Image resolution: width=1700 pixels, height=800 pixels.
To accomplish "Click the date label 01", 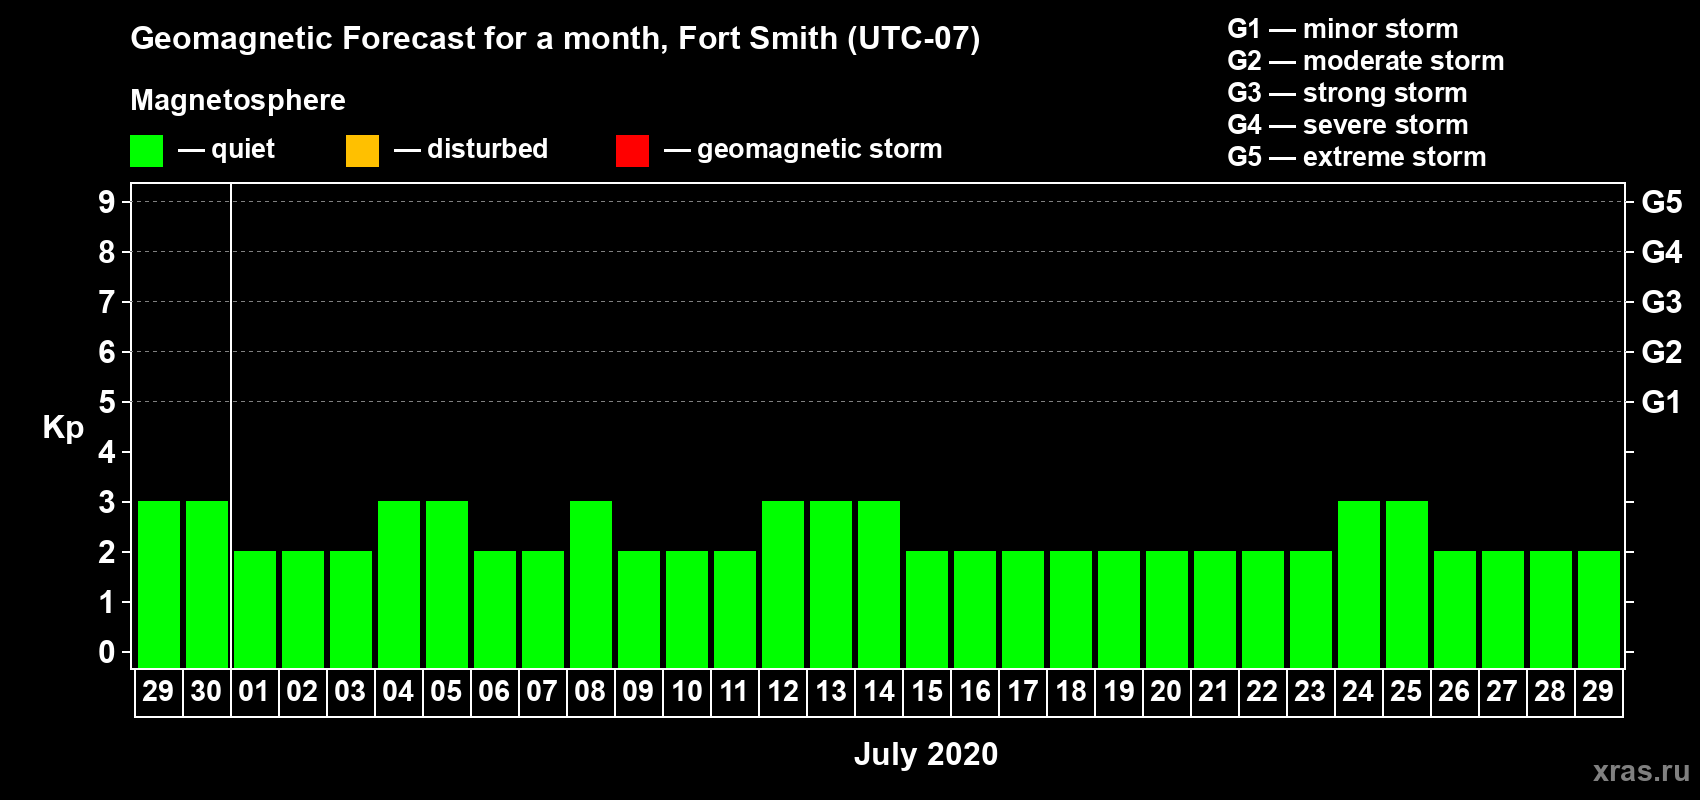I will pyautogui.click(x=254, y=691).
